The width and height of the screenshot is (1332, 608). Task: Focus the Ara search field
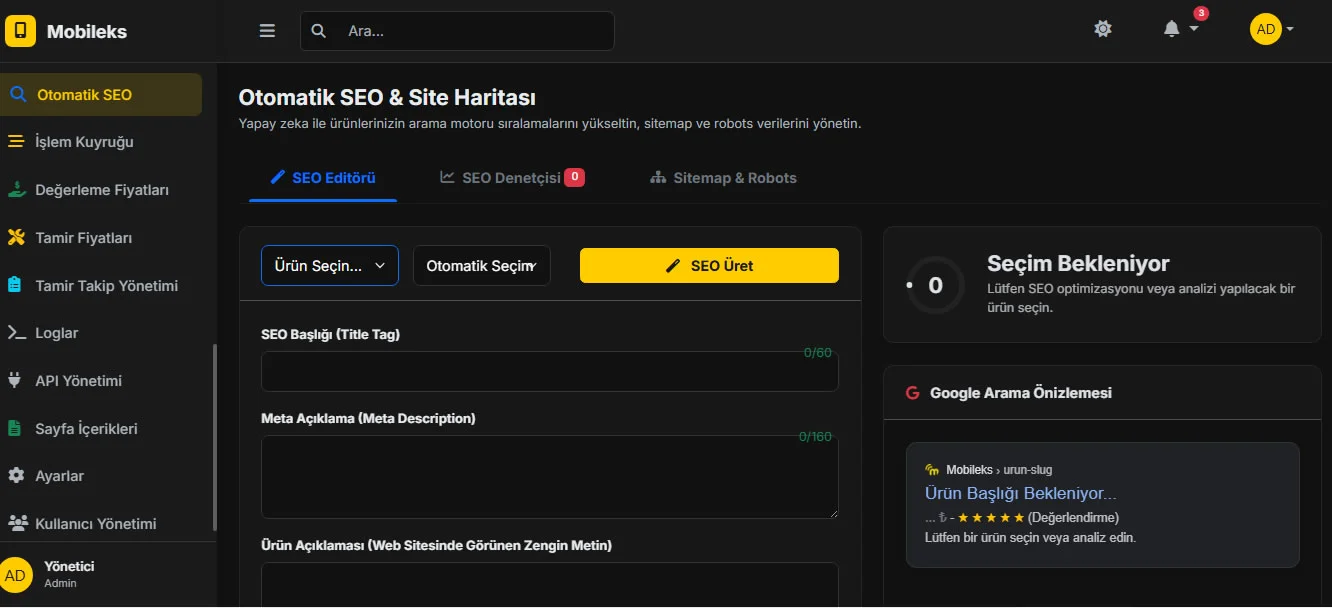pyautogui.click(x=457, y=31)
